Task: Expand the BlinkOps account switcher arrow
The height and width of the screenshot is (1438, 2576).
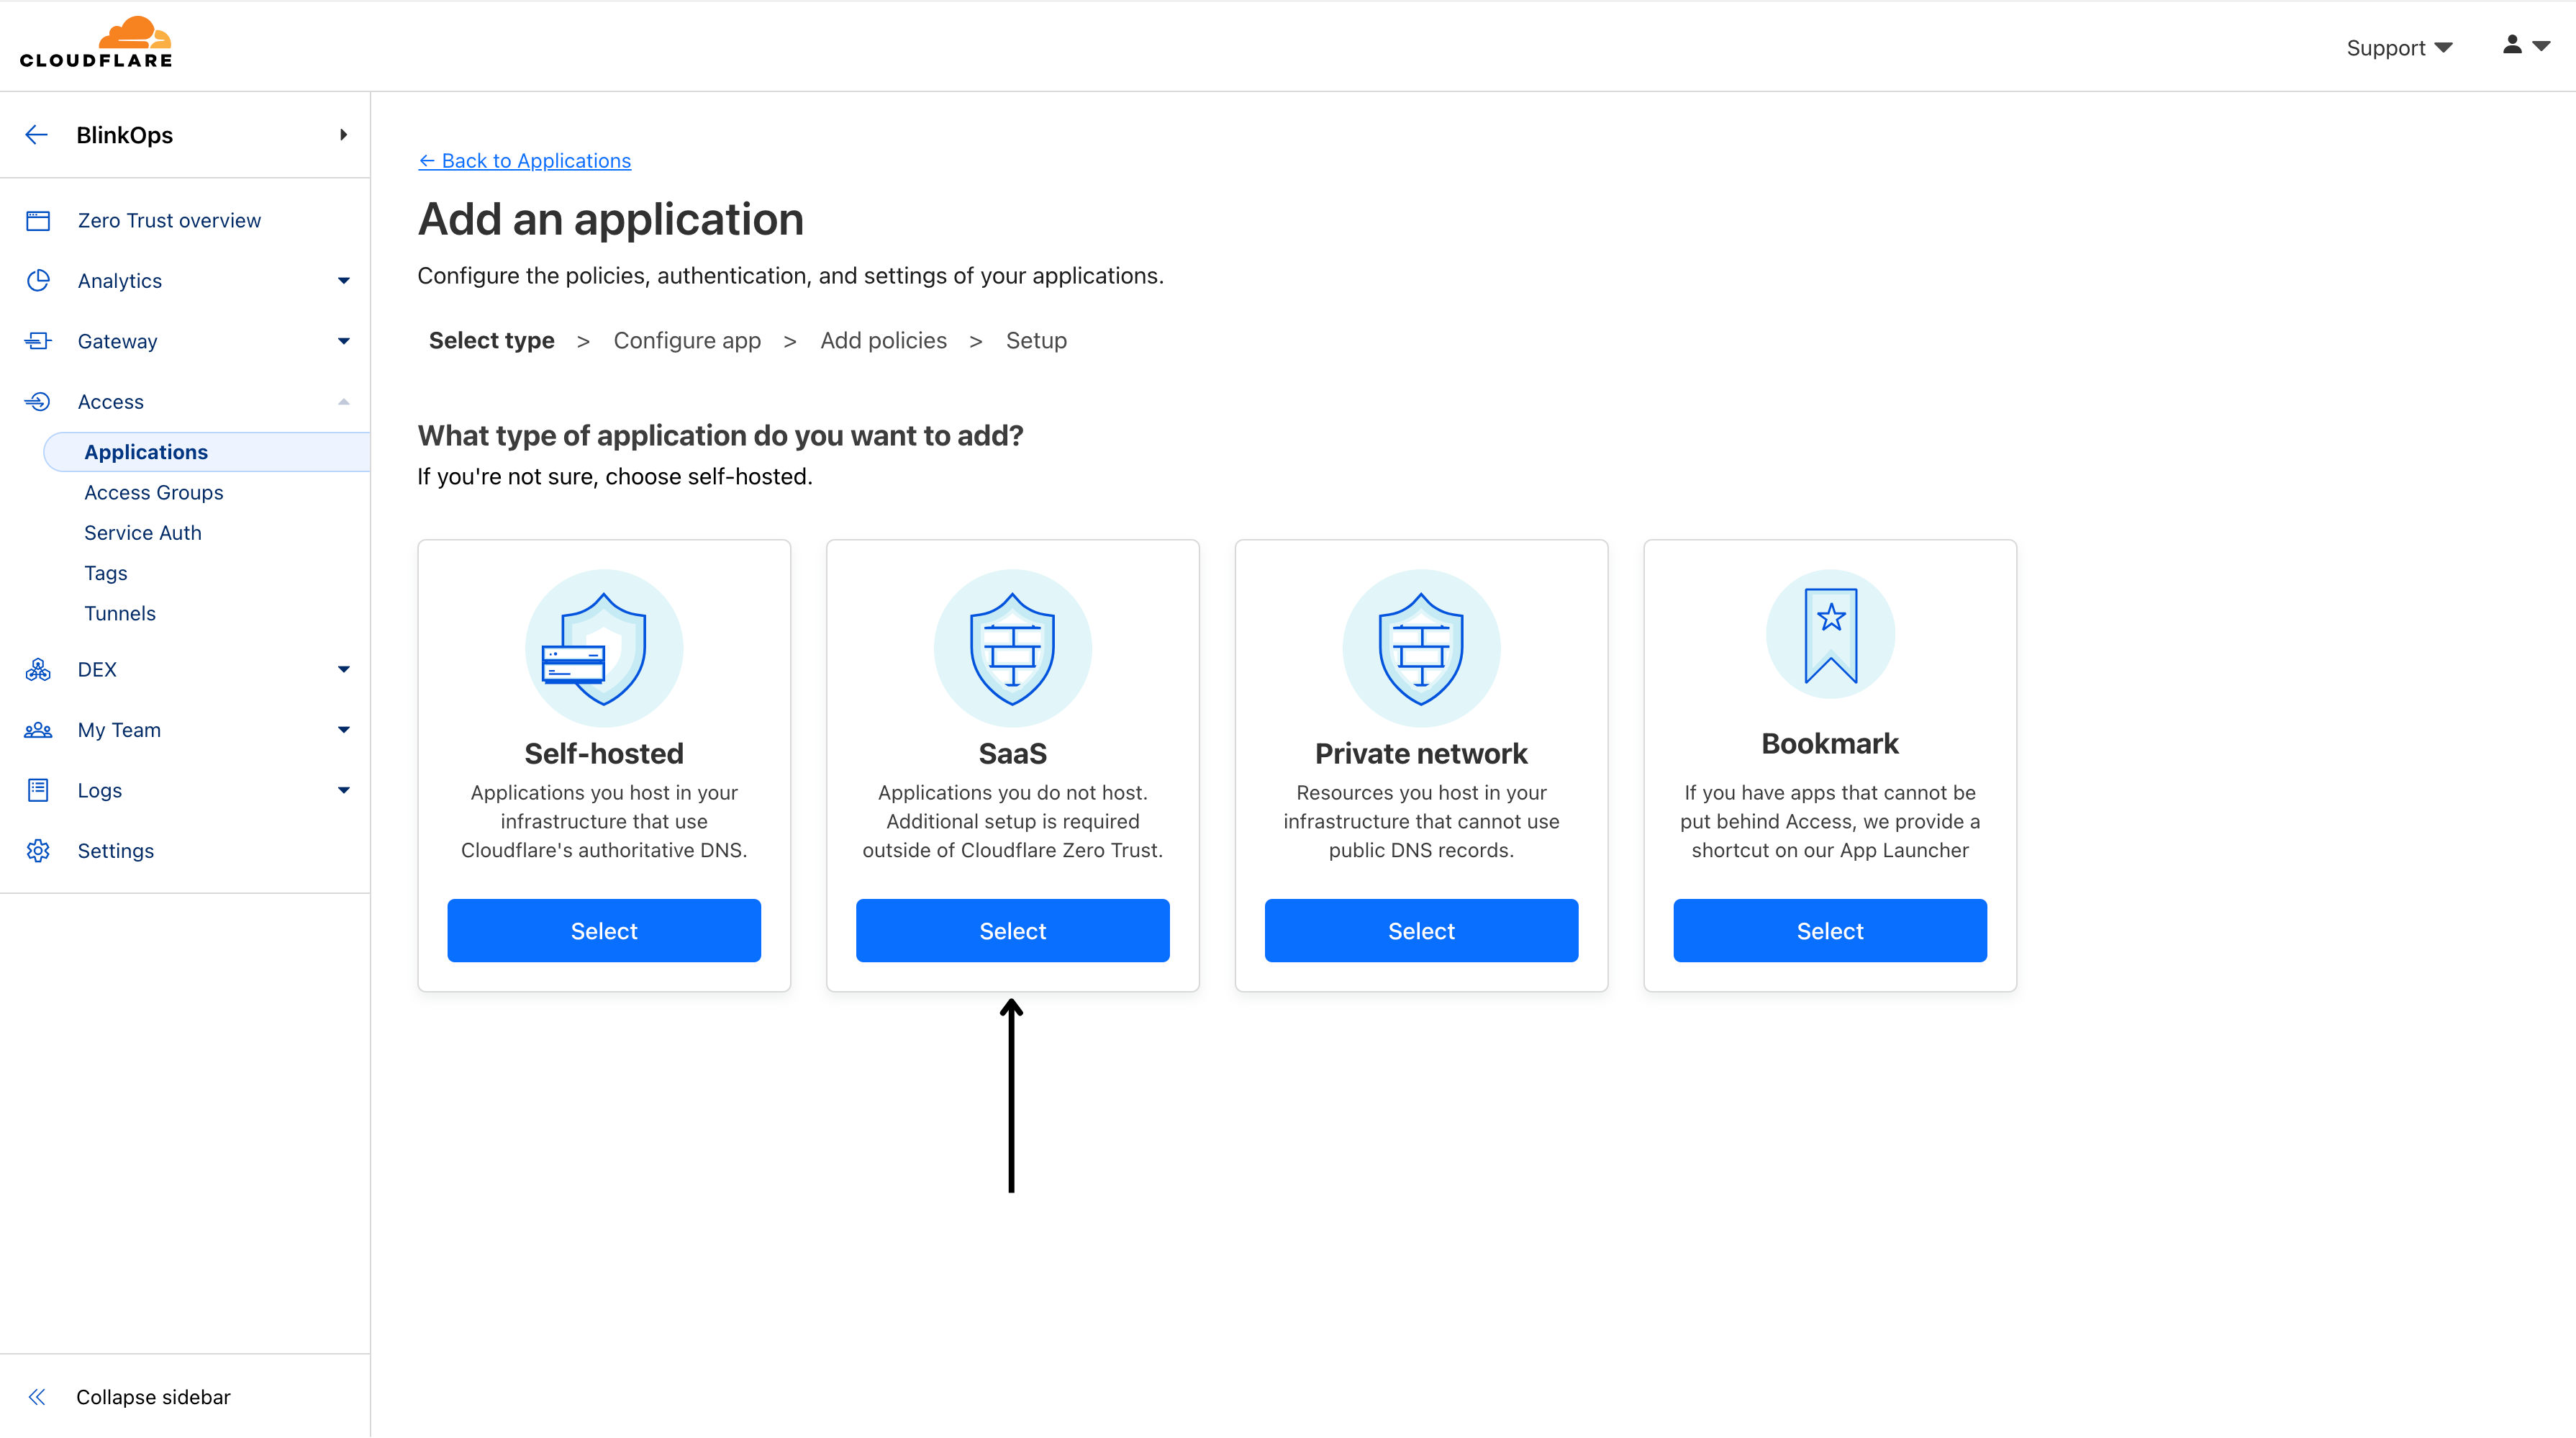Action: pos(344,135)
